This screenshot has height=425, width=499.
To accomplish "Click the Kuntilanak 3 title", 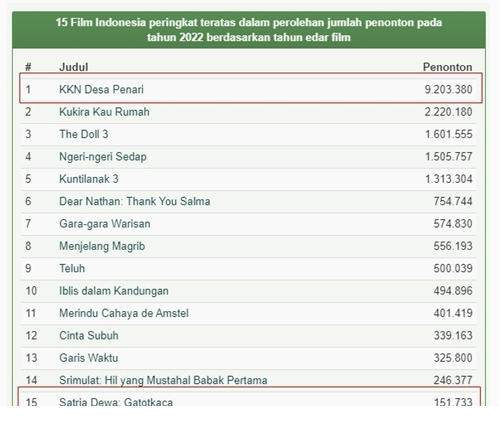I will tap(89, 179).
